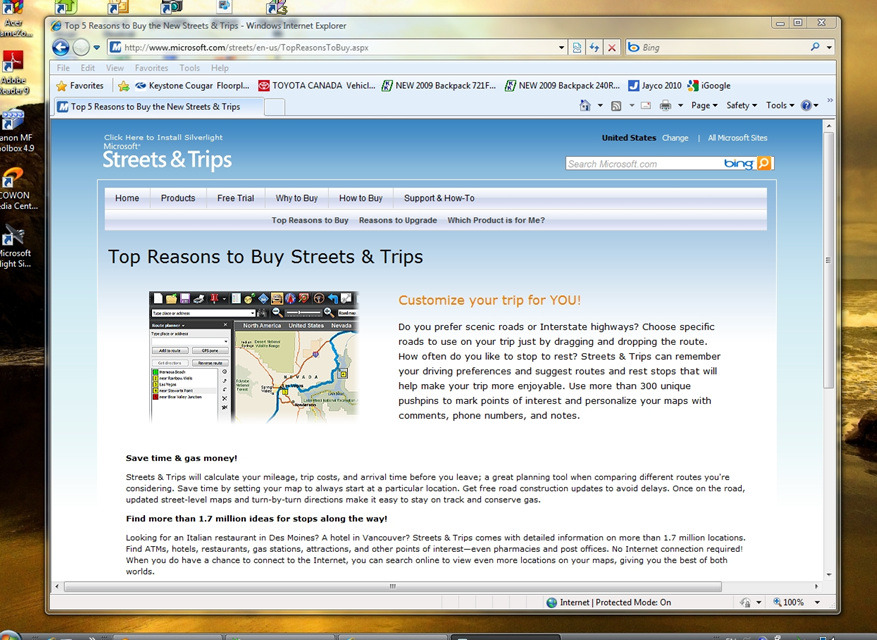Expand the Print dropdown arrow
Screen dimensions: 877x640
680,105
